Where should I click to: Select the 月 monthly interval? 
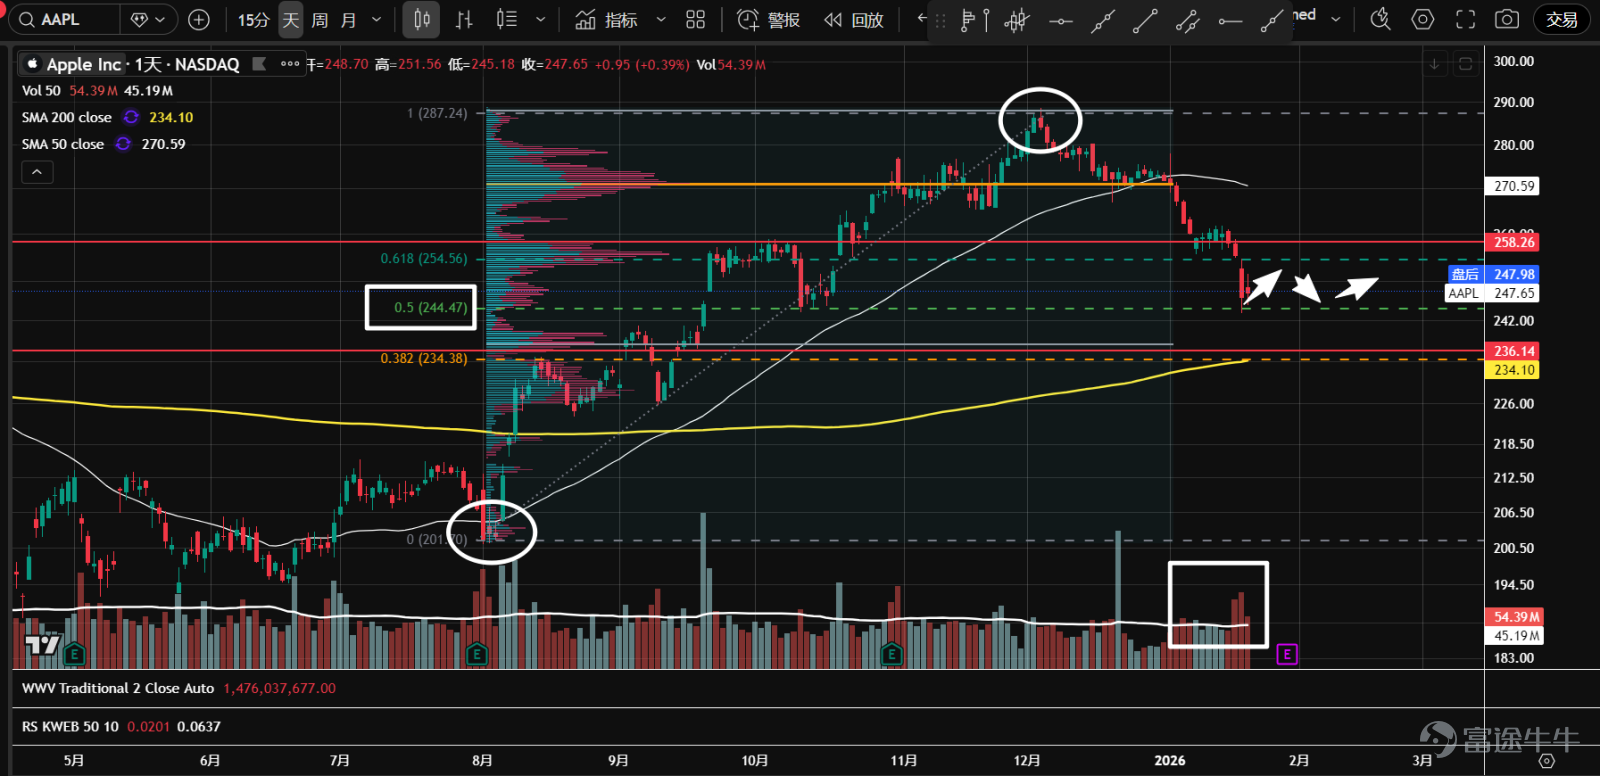point(348,19)
